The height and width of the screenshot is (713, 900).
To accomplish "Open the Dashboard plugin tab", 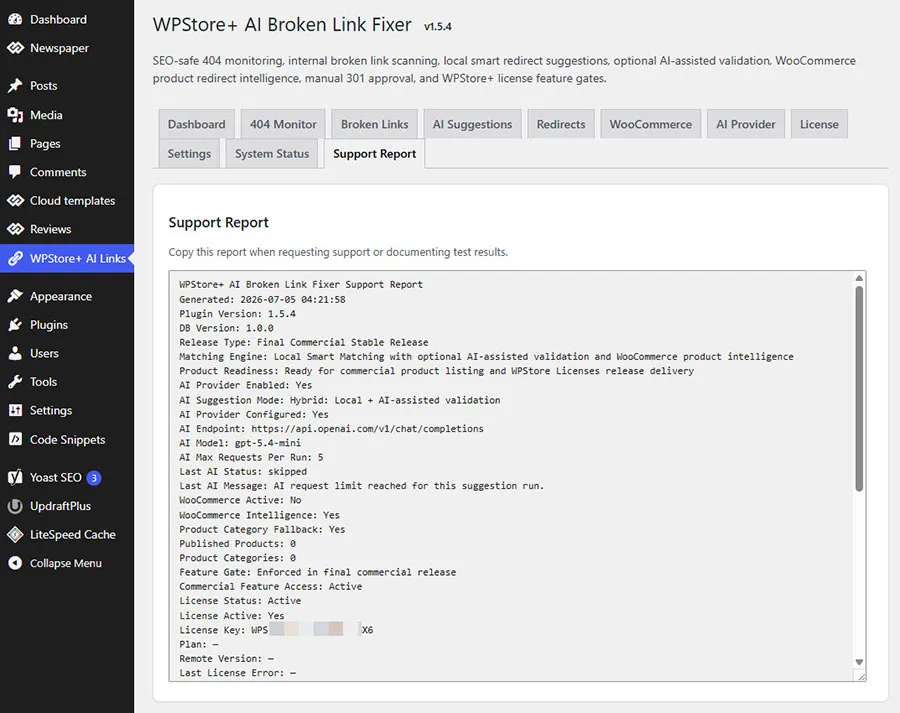I will (196, 124).
